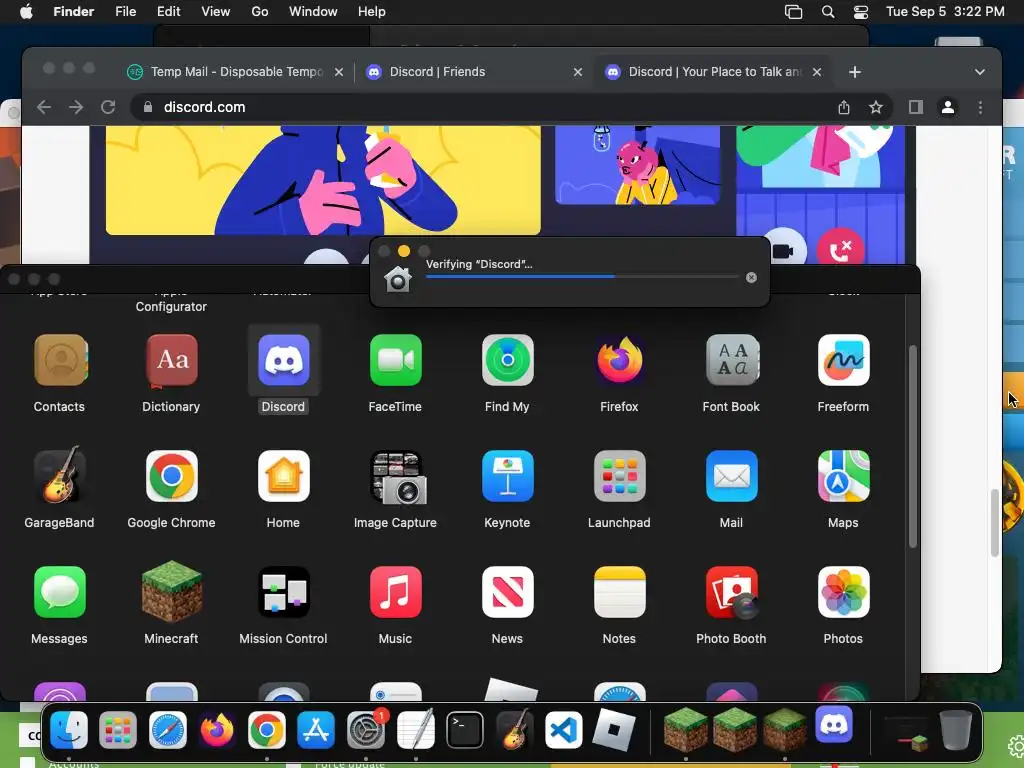This screenshot has height=768, width=1024.
Task: Click the Verifying Discord progress bar
Action: 582,277
